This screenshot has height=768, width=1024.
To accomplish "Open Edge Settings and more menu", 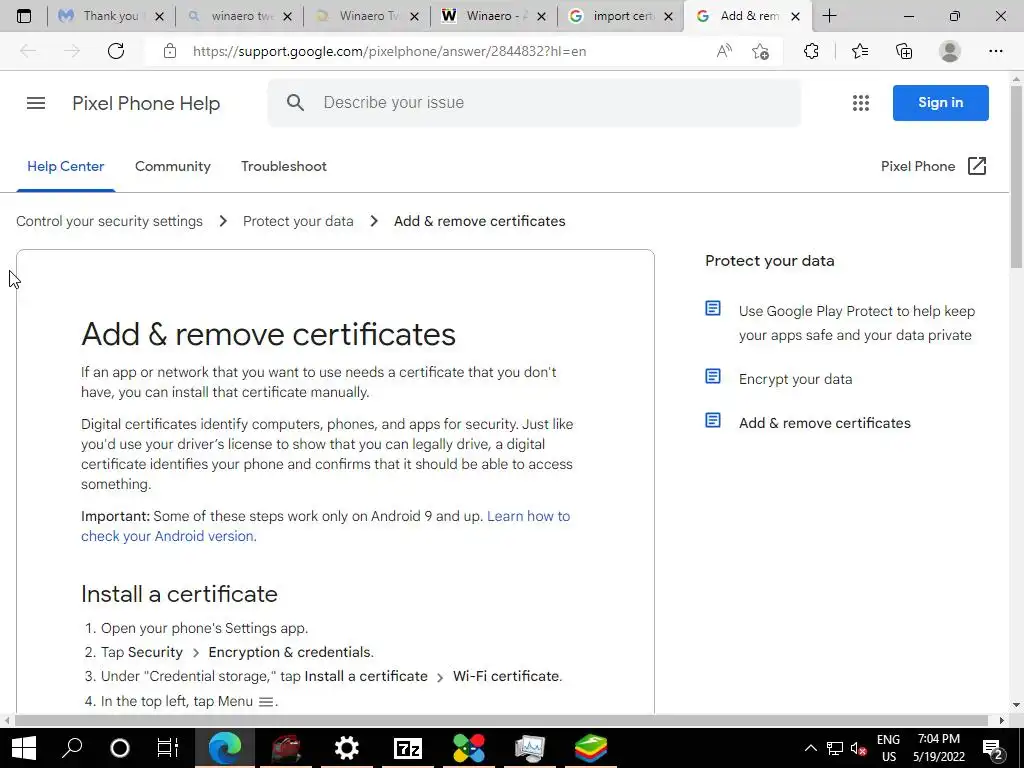I will coord(995,51).
